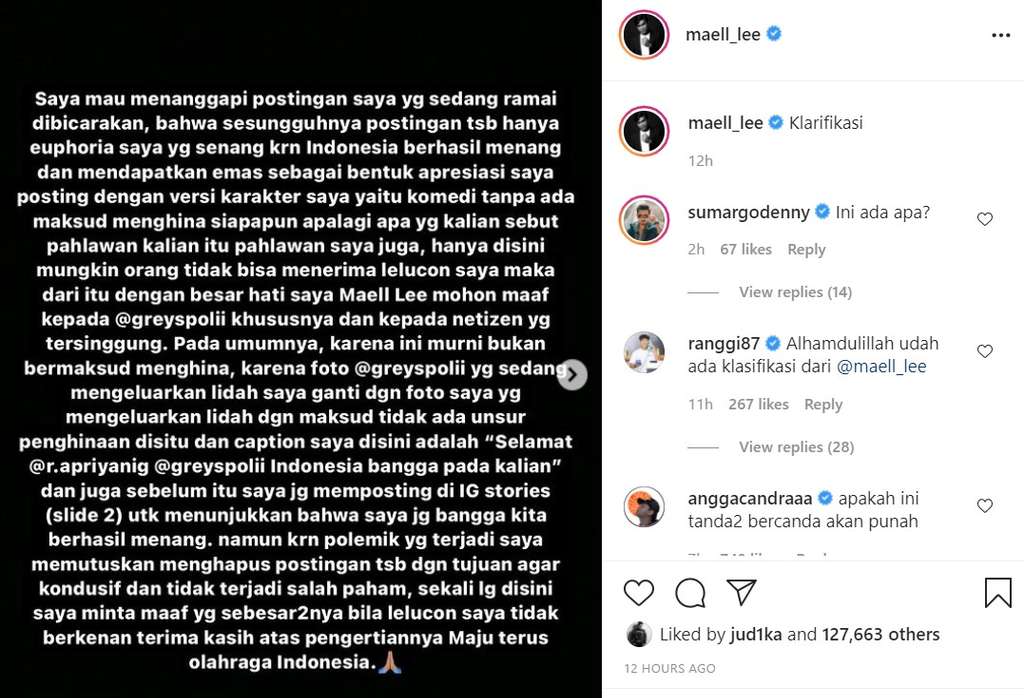Open maell_lee profile from header username
Screen dimensions: 1024x698
[x=722, y=35]
